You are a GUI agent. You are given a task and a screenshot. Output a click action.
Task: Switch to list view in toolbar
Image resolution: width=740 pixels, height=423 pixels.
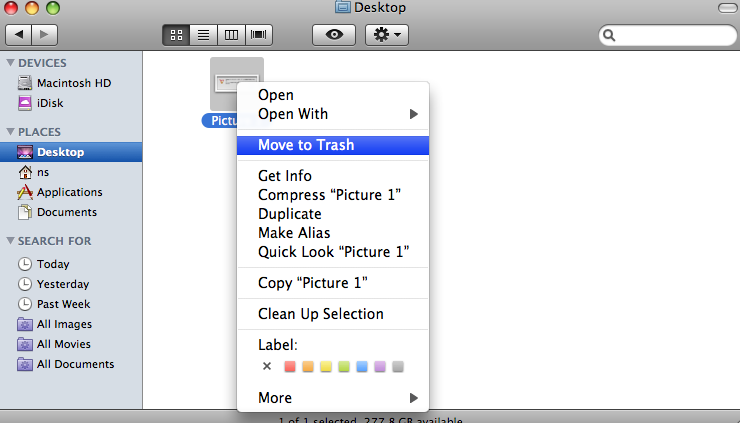point(204,35)
